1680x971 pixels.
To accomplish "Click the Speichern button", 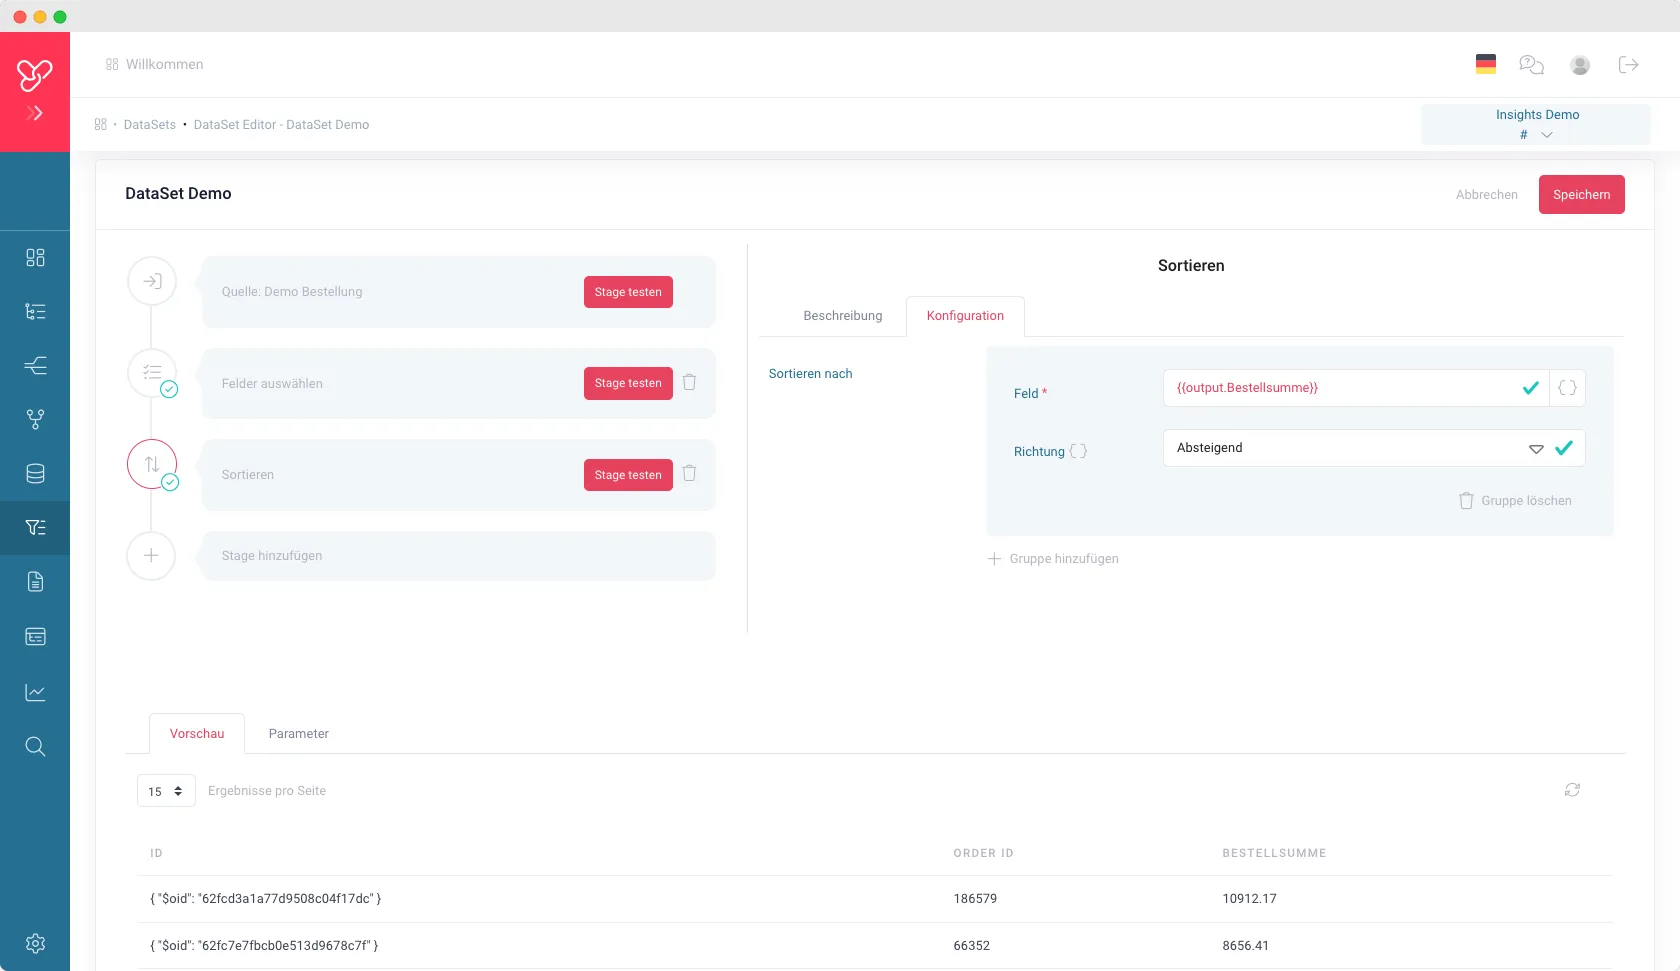I will tap(1581, 195).
